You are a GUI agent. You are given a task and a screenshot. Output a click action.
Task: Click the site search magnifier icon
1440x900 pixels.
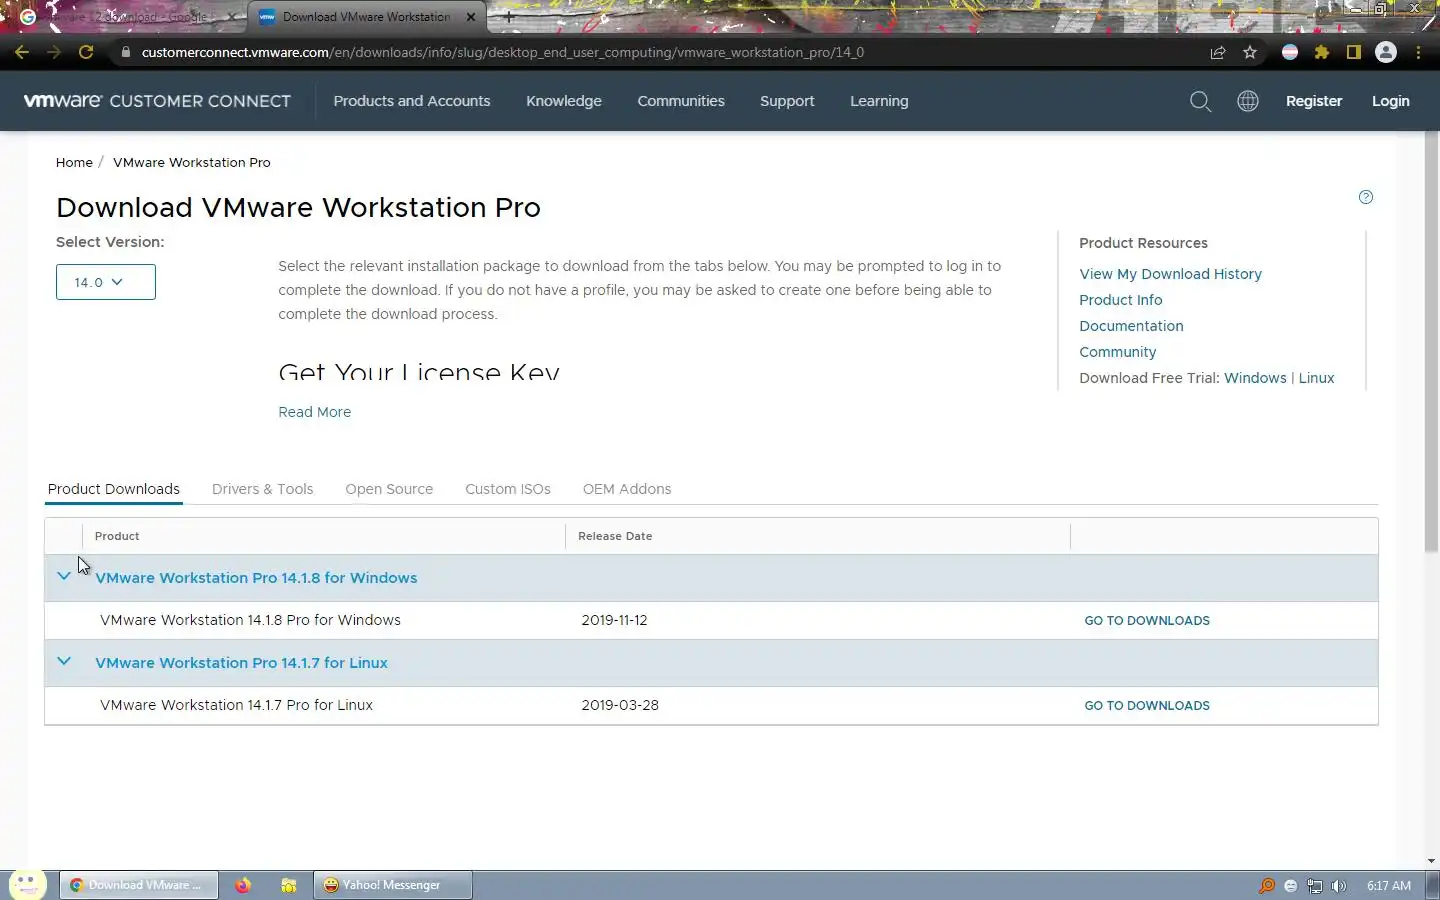click(1201, 101)
